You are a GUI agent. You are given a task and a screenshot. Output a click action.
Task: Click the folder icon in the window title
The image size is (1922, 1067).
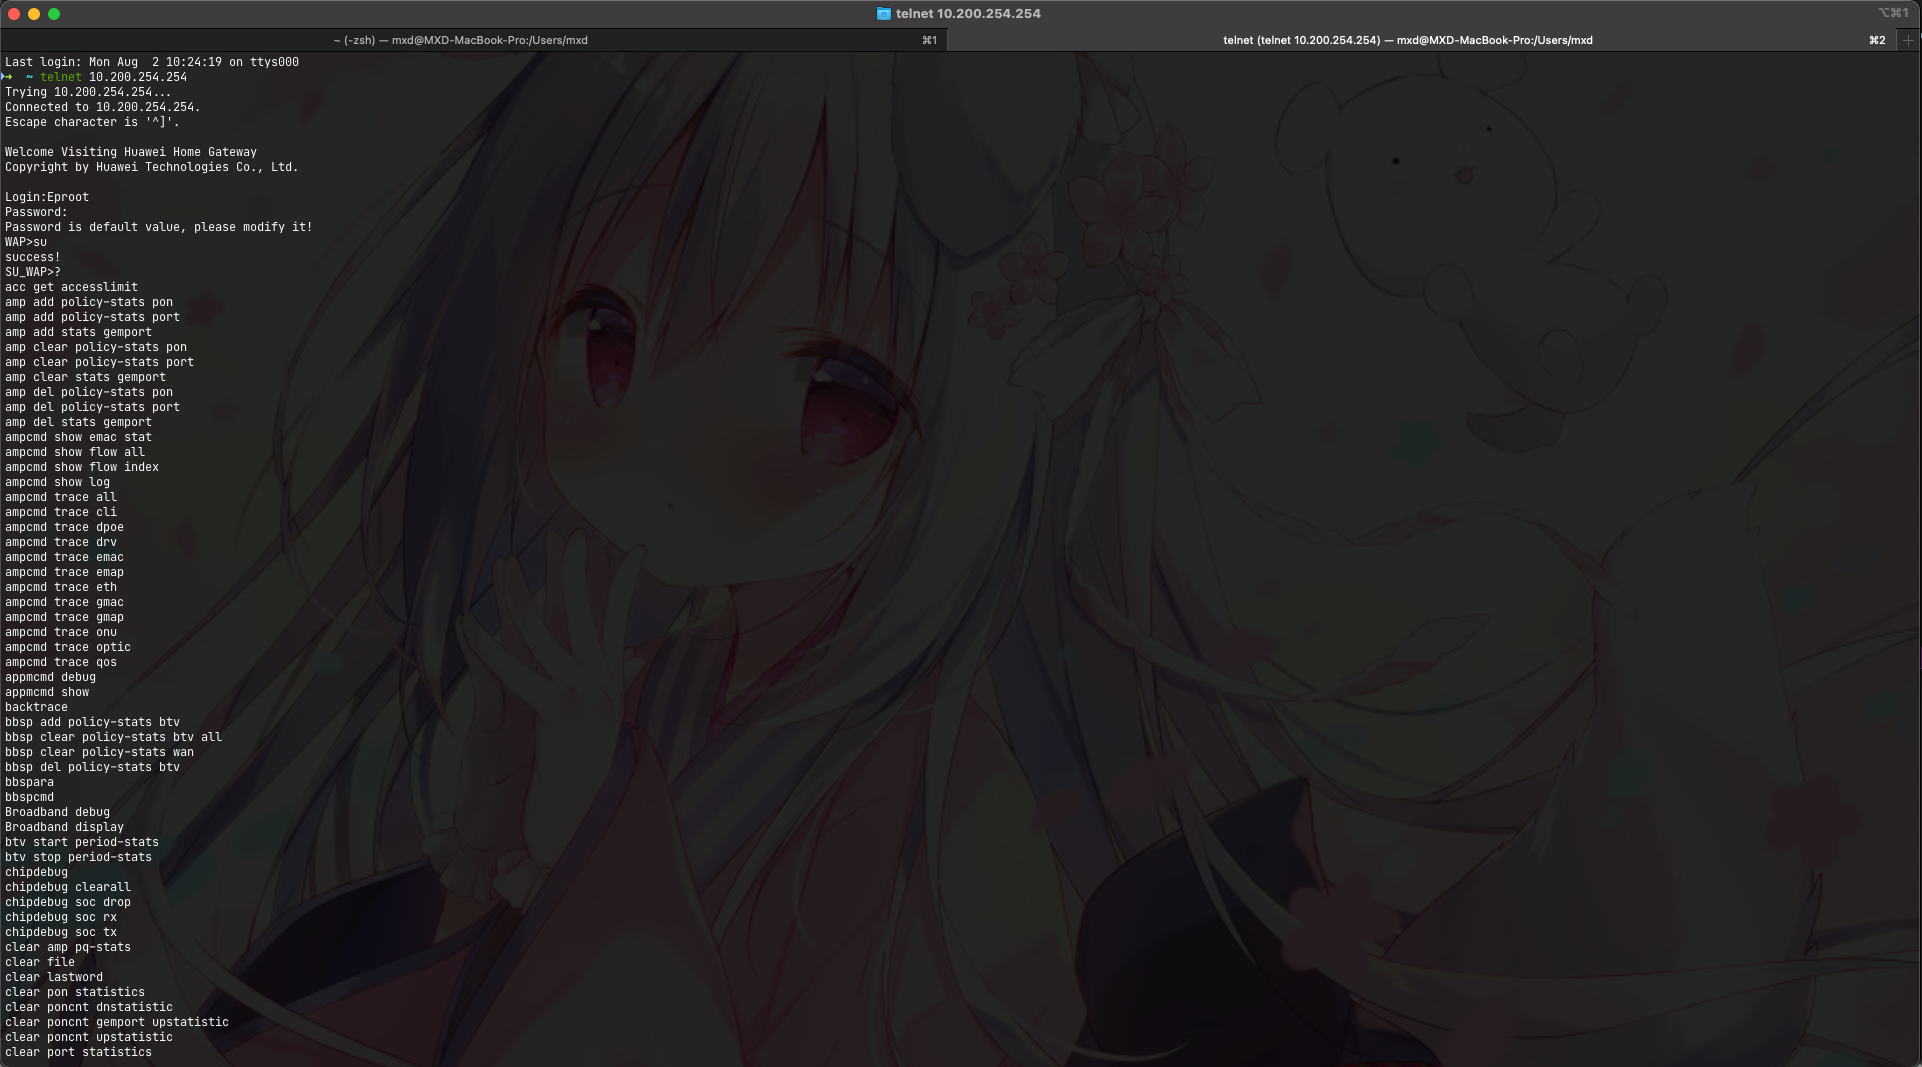[x=884, y=14]
